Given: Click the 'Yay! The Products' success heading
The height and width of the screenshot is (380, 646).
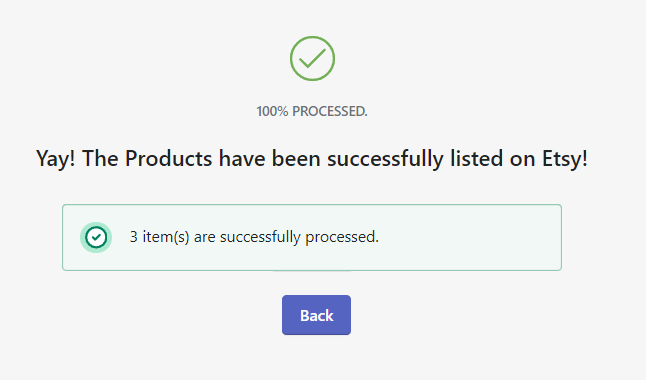Looking at the screenshot, I should click(312, 159).
